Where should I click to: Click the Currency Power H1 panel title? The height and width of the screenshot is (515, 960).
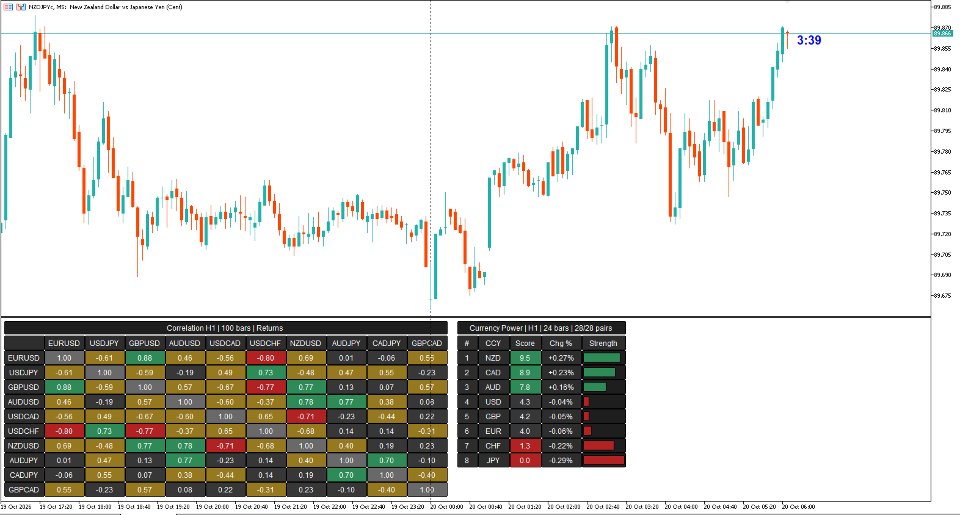point(541,328)
